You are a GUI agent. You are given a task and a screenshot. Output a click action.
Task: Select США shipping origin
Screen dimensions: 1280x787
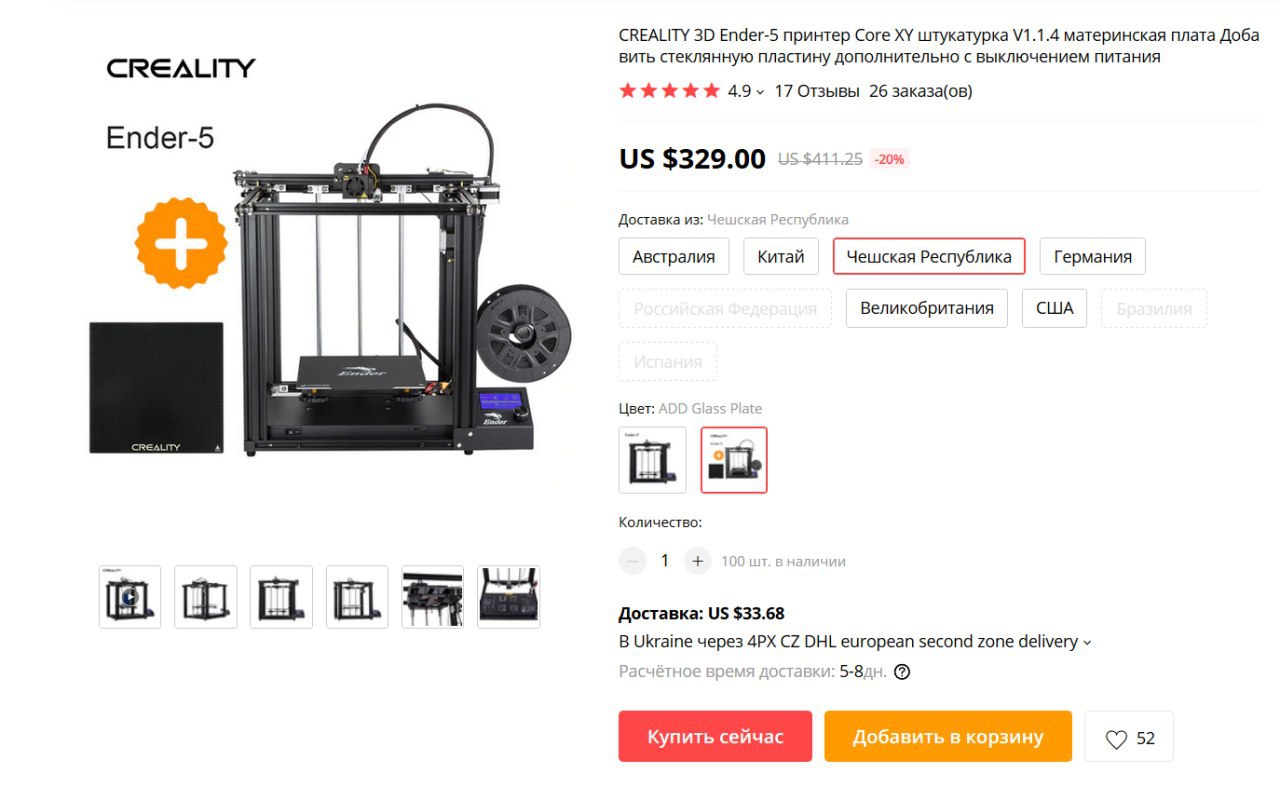(1055, 308)
